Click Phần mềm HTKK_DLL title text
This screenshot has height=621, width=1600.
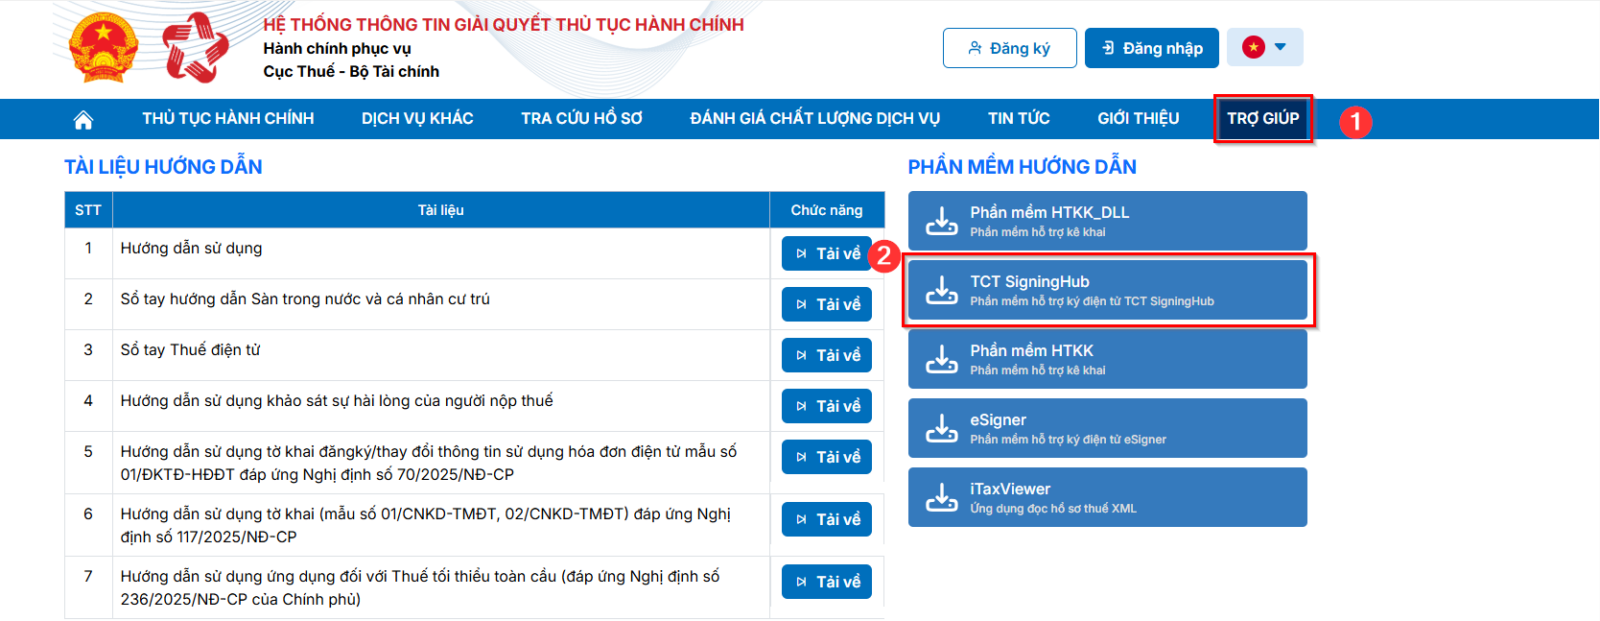tap(1049, 212)
